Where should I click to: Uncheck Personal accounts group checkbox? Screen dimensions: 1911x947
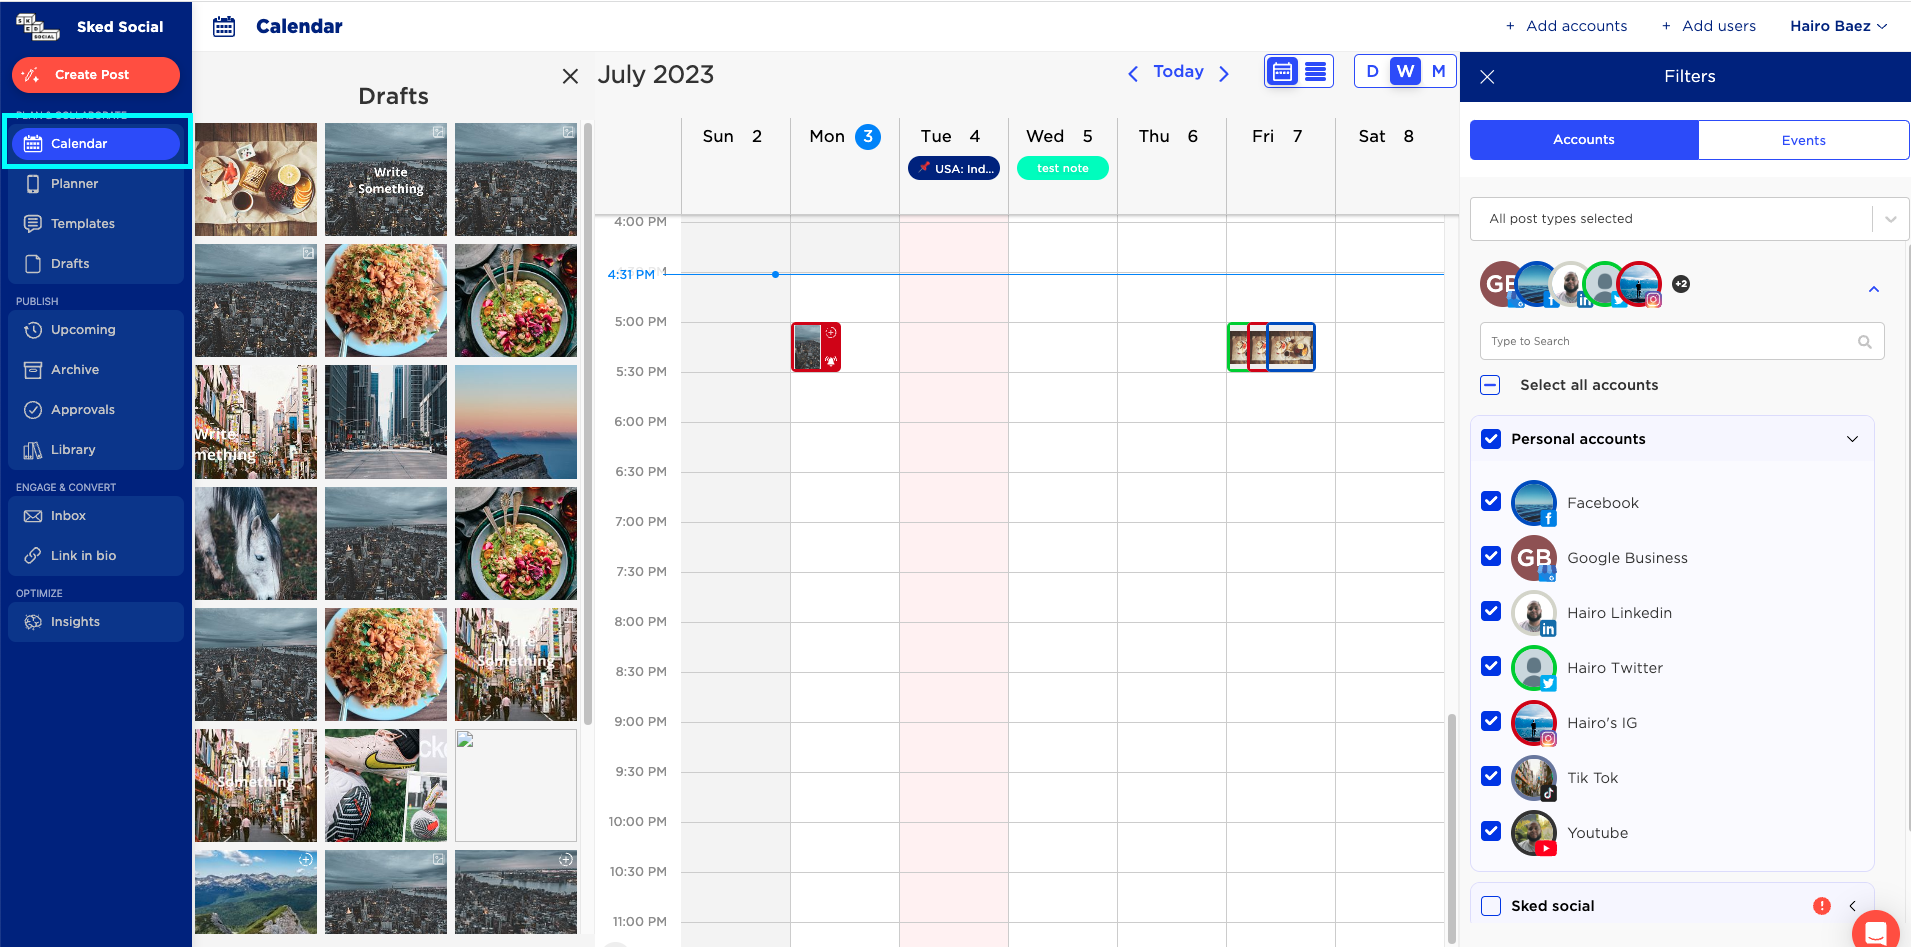[1491, 439]
